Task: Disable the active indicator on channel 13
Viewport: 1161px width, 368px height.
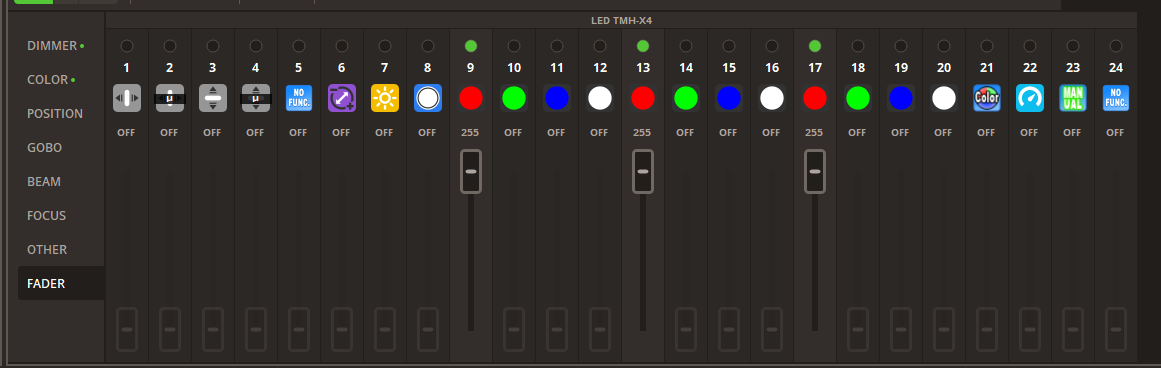Action: click(x=642, y=46)
